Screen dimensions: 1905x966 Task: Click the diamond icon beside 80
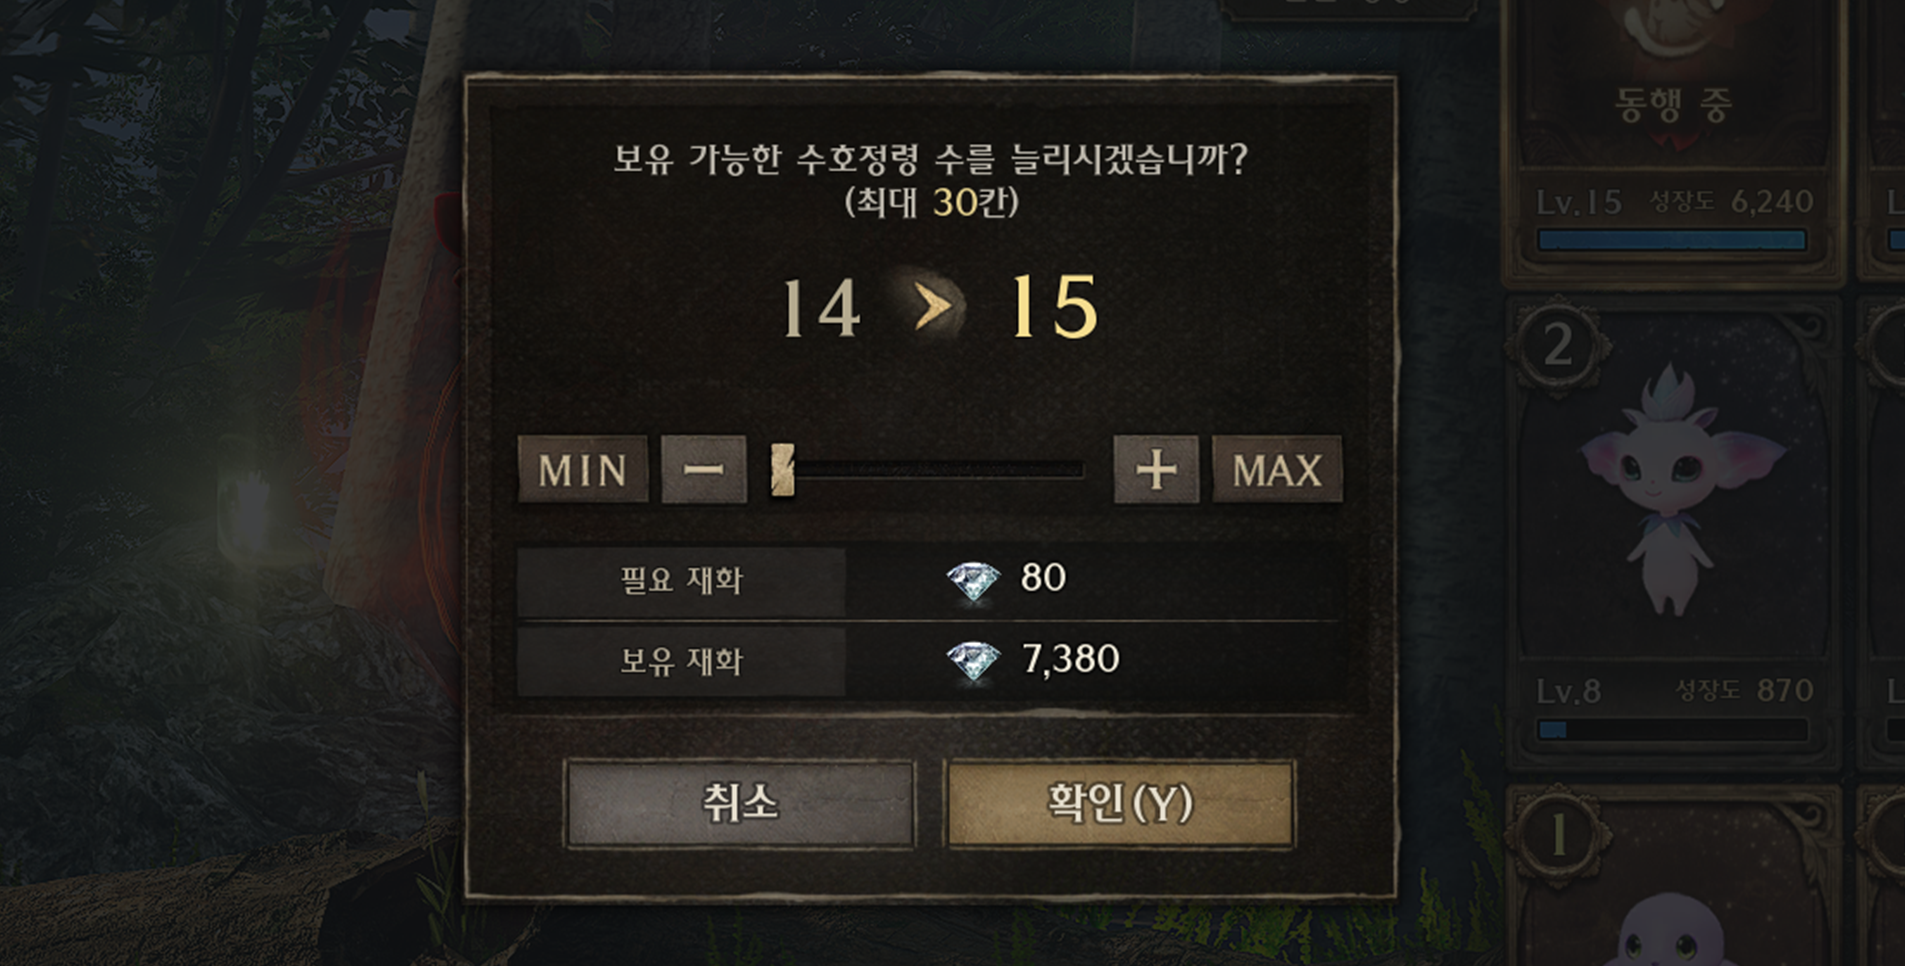(x=973, y=580)
